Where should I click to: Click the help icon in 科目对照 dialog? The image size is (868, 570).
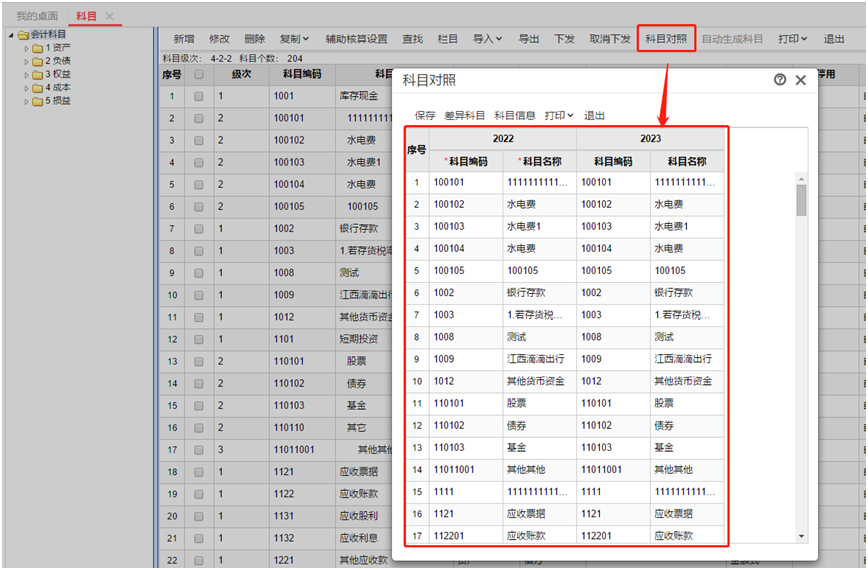tap(780, 80)
